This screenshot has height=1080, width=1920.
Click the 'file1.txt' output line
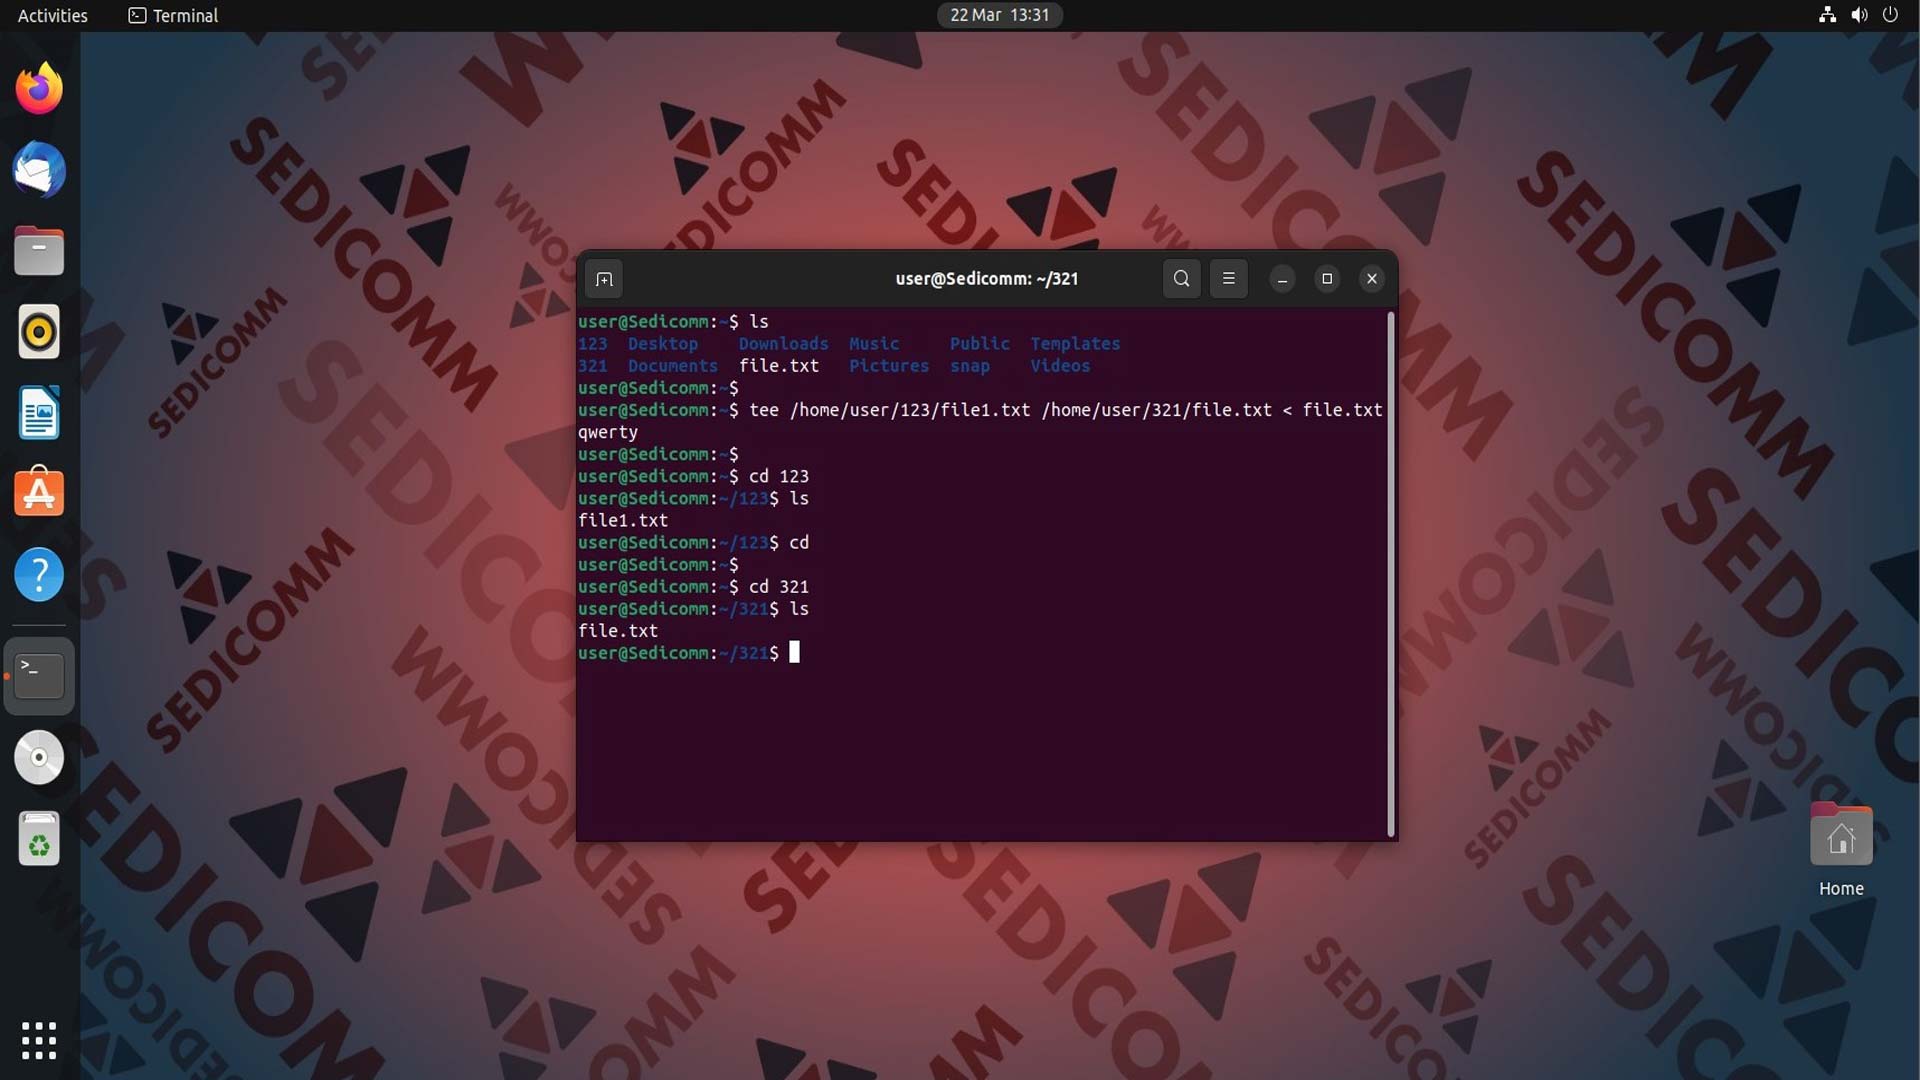622,521
